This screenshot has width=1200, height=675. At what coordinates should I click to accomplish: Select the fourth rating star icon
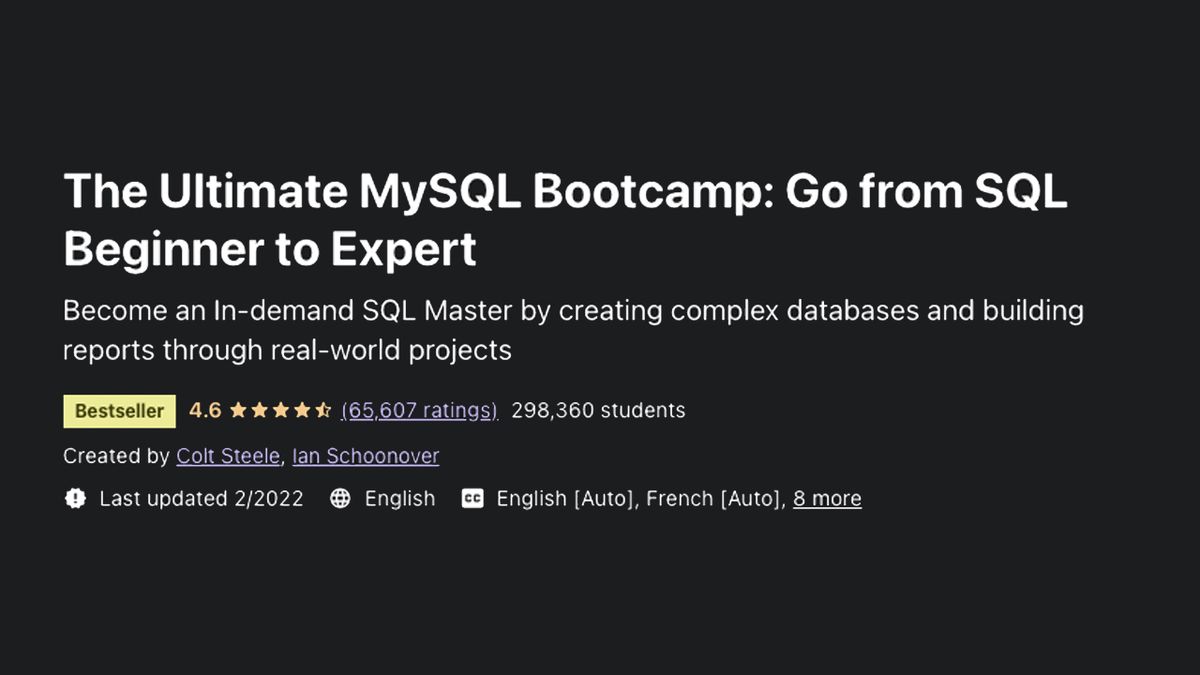pyautogui.click(x=303, y=410)
